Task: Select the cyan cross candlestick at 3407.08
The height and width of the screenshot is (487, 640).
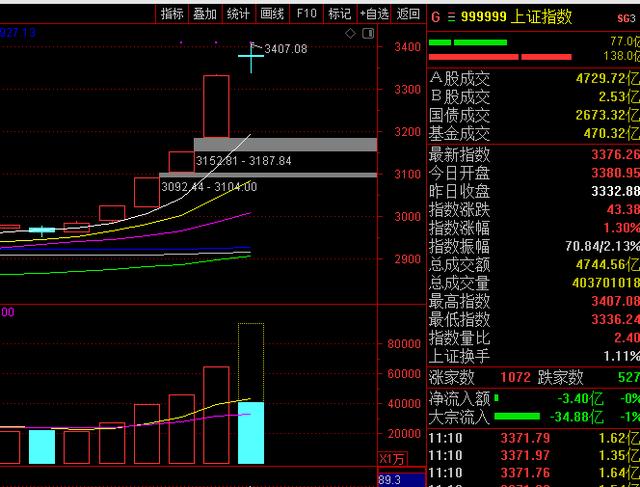Action: [x=251, y=57]
